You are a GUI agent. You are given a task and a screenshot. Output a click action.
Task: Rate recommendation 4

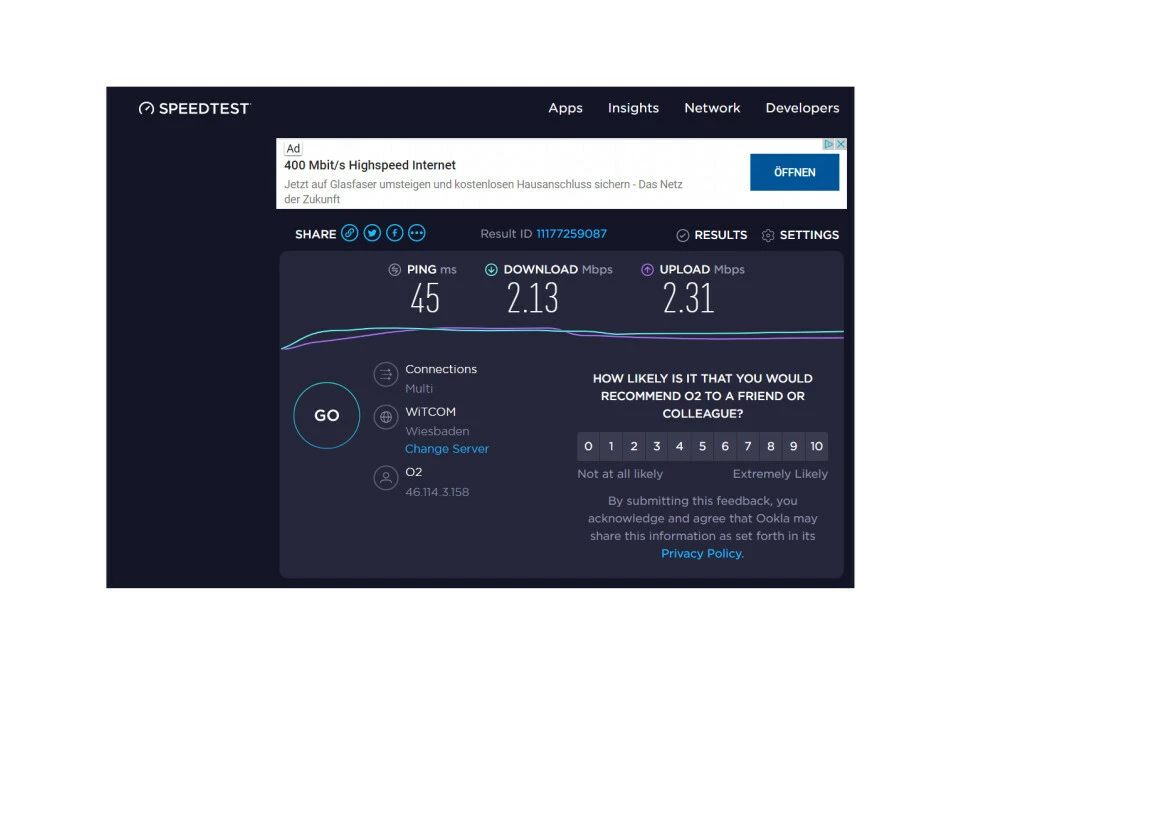[x=679, y=446]
